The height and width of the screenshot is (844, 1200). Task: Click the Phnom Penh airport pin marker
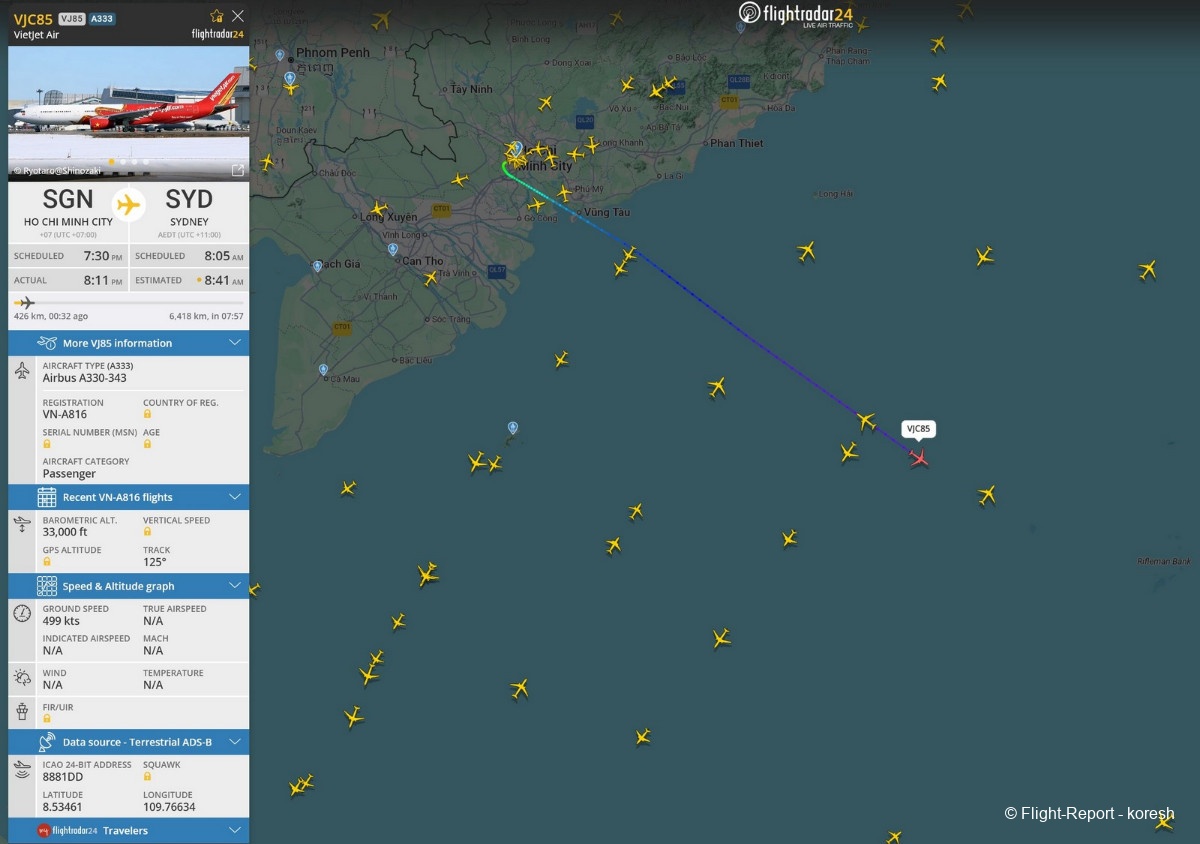pos(280,56)
